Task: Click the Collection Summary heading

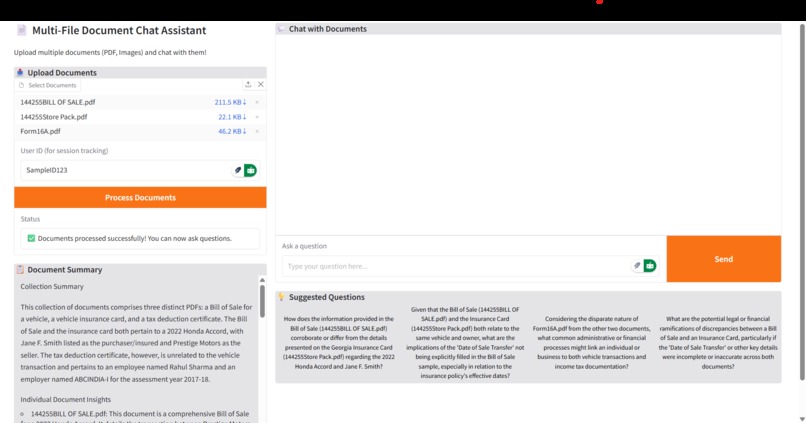Action: [52, 286]
